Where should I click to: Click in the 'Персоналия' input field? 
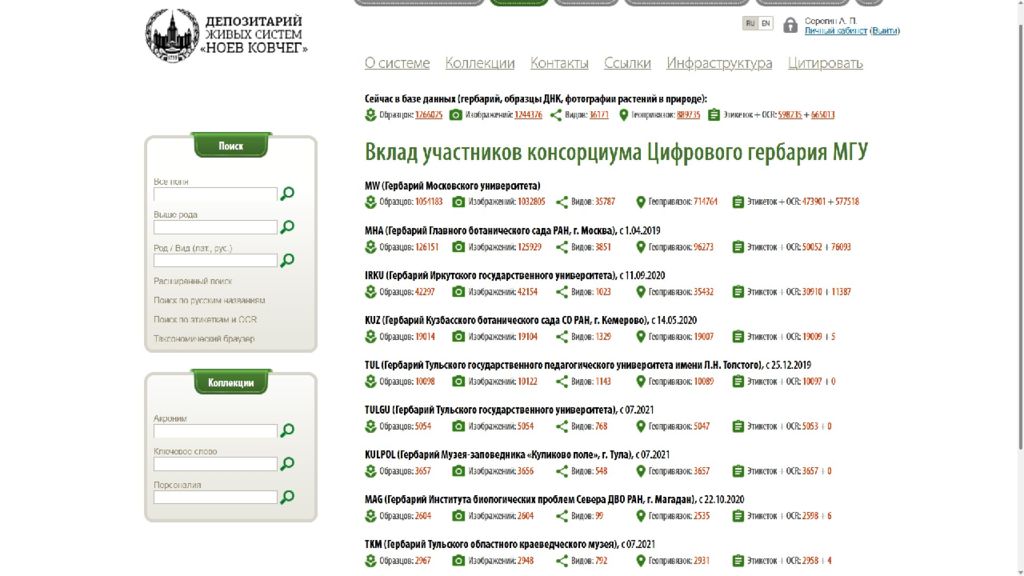(215, 498)
